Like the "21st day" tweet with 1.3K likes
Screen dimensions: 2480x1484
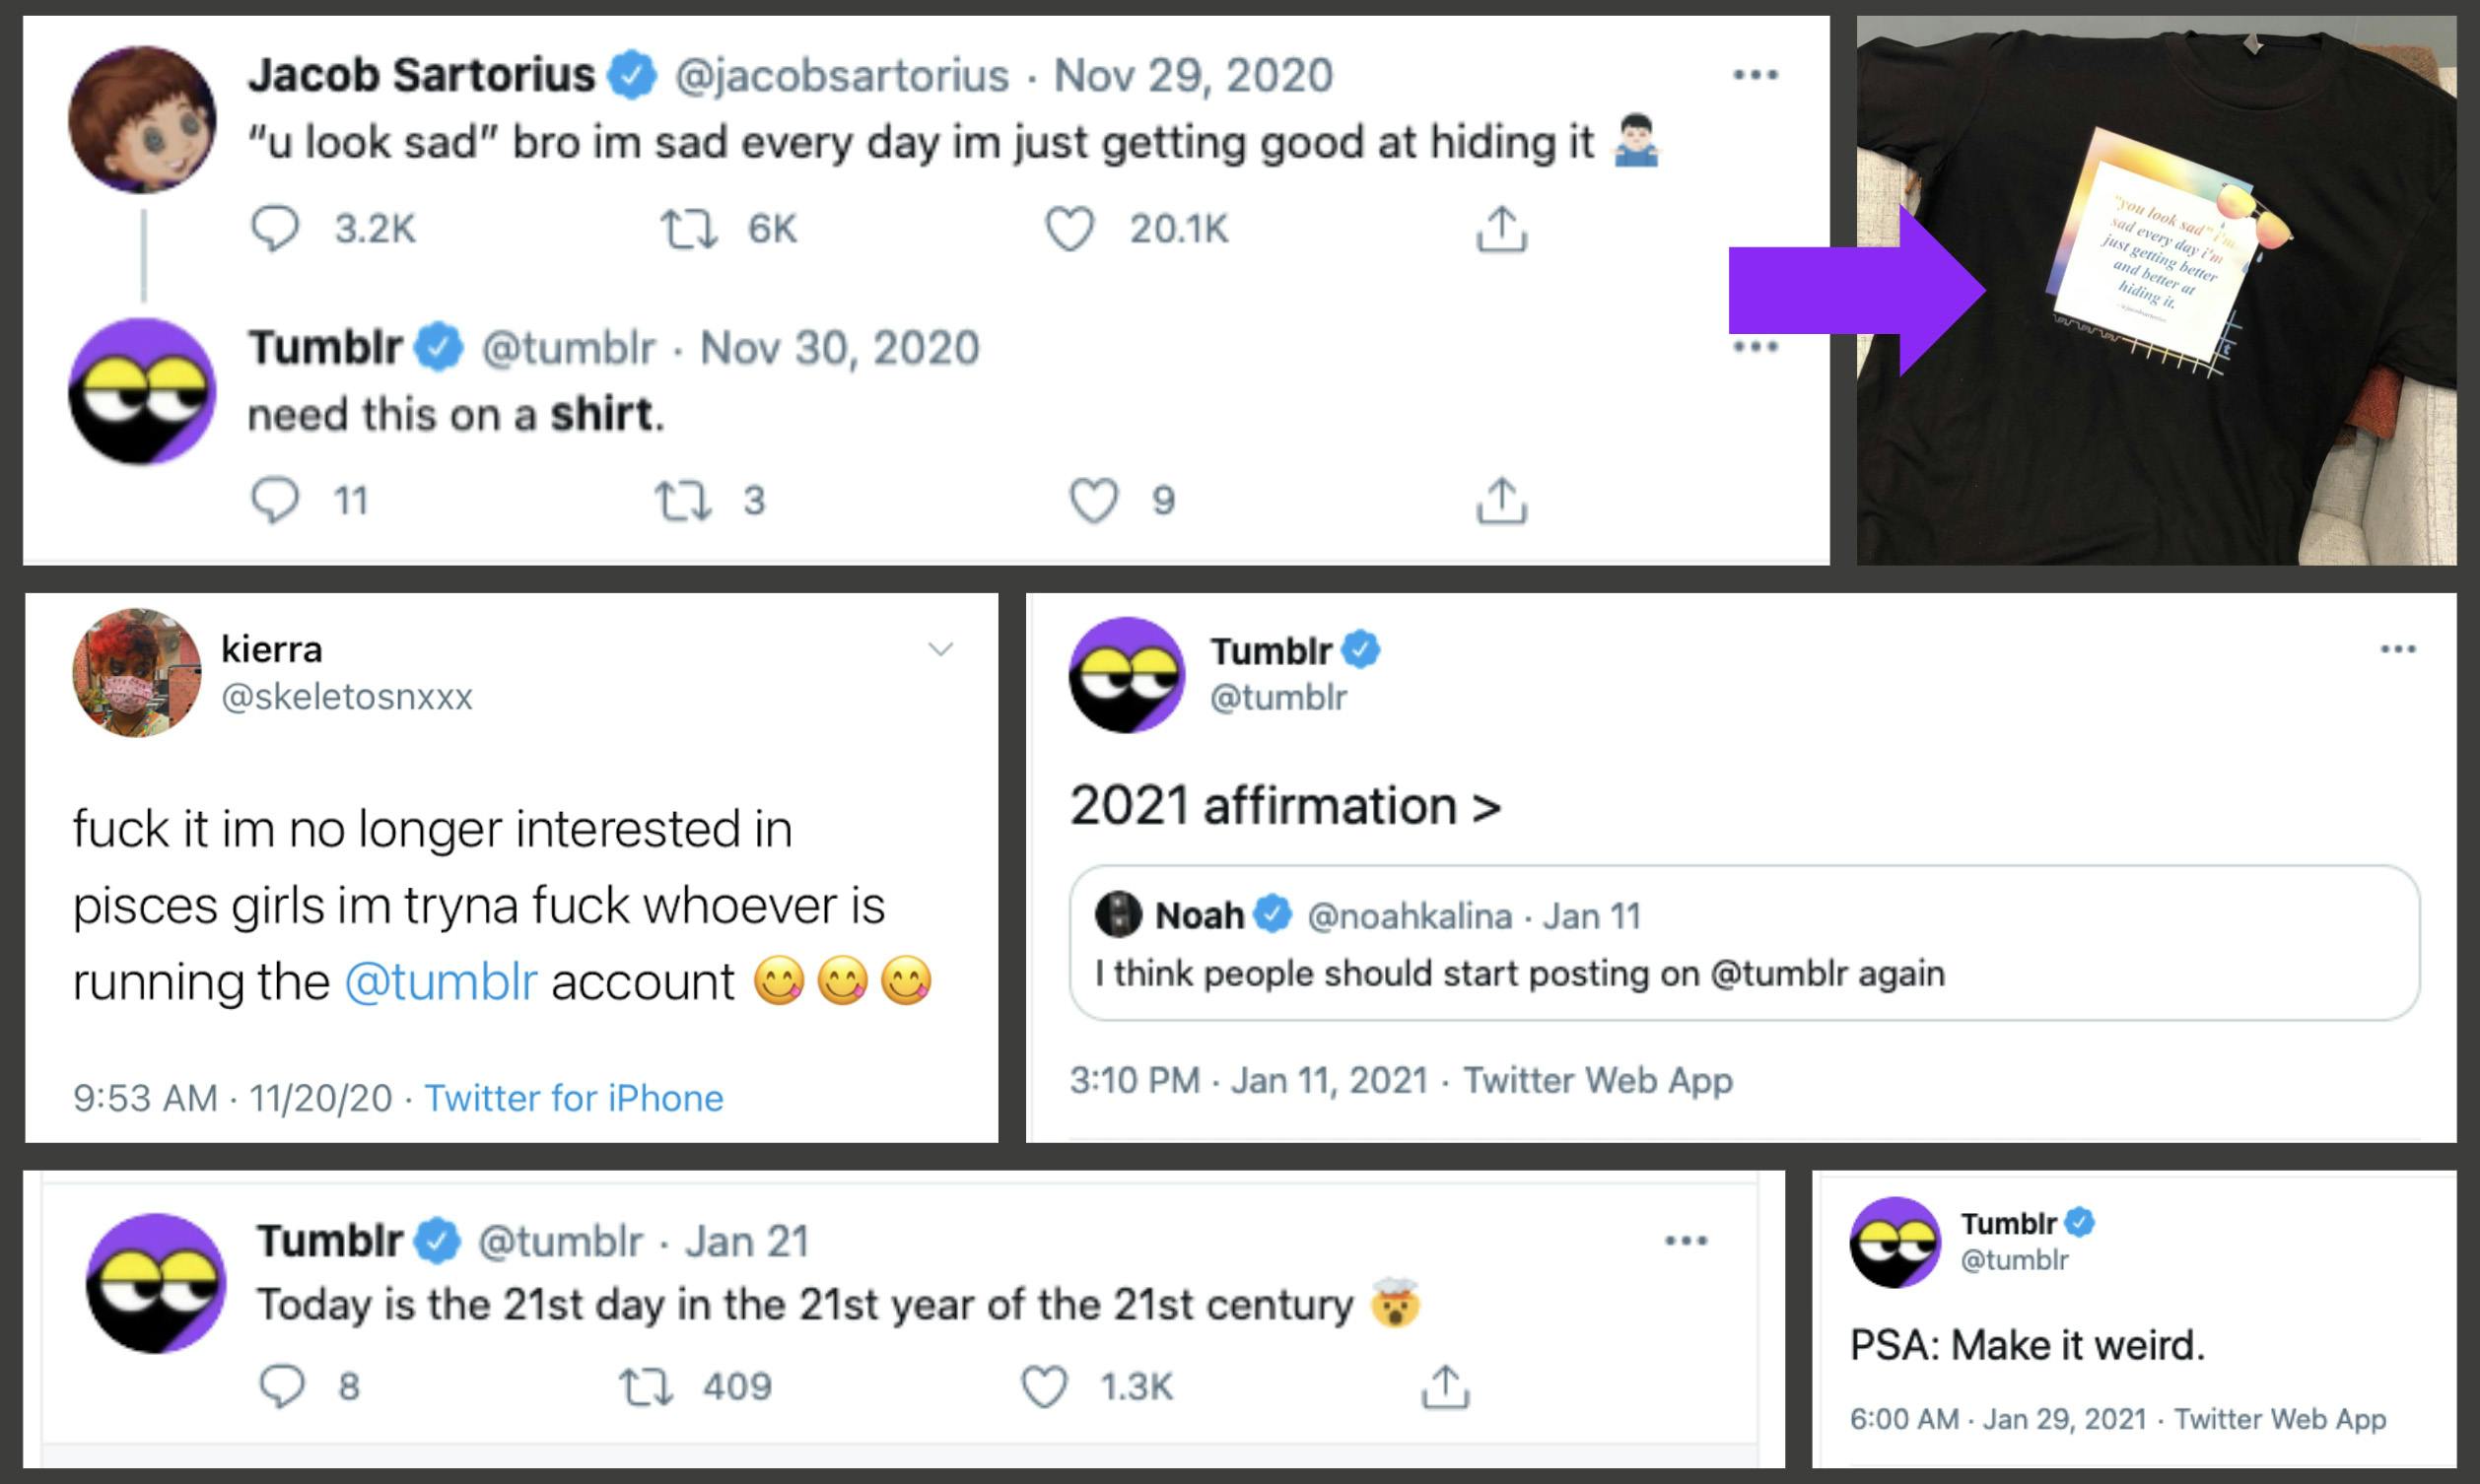[x=1044, y=1387]
